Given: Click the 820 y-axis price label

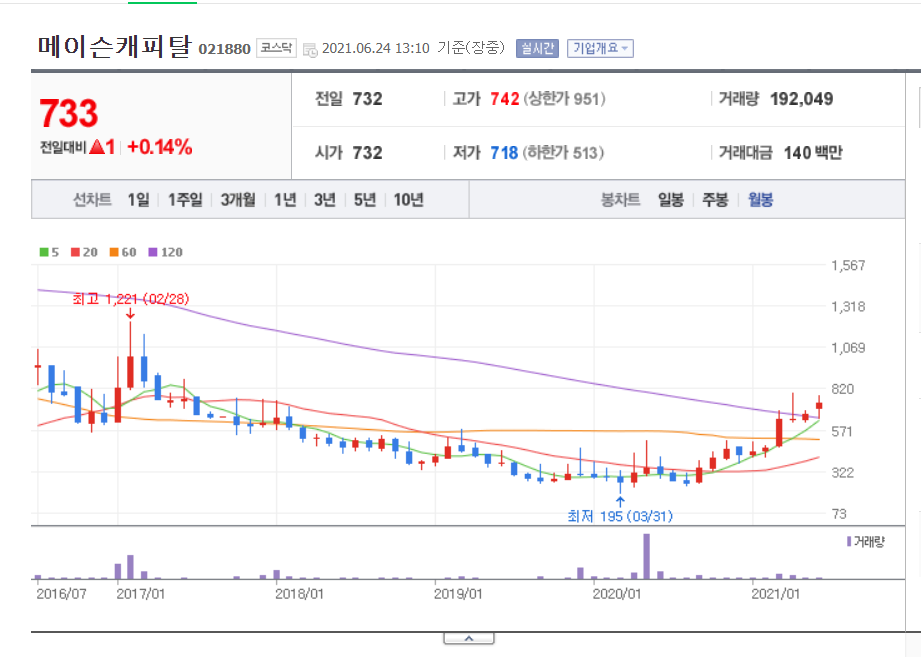Looking at the screenshot, I should click(x=842, y=389).
